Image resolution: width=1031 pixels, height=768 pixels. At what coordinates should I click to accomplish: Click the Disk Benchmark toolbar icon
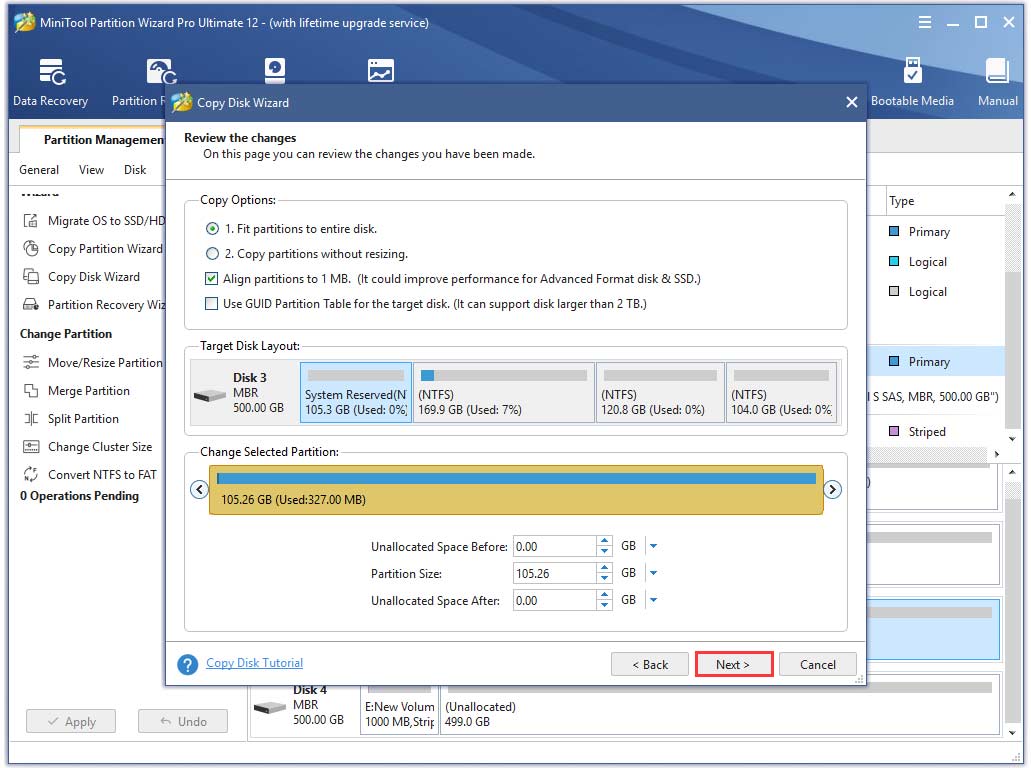[274, 71]
